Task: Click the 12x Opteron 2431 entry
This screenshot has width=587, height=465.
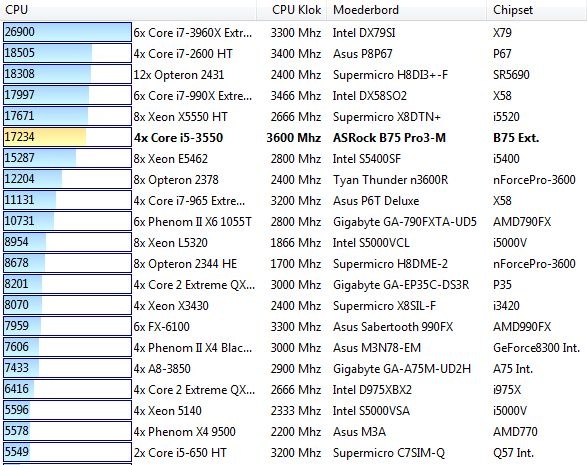Action: coord(179,75)
